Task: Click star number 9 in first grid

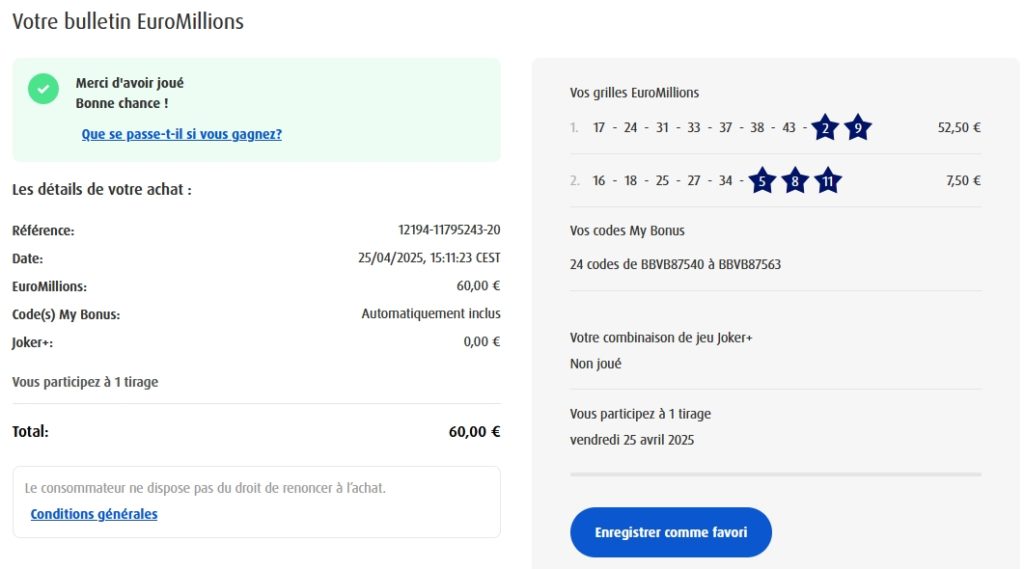Action: (x=858, y=128)
